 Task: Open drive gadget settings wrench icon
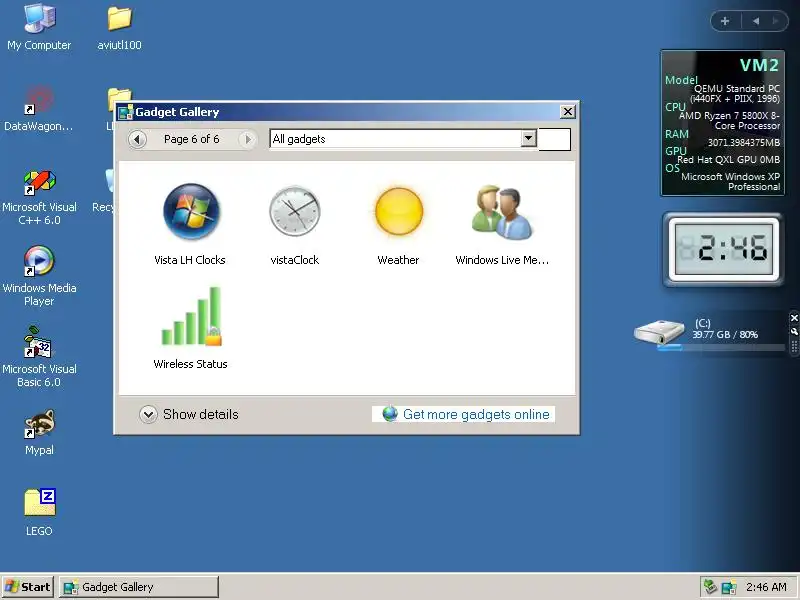pos(794,331)
